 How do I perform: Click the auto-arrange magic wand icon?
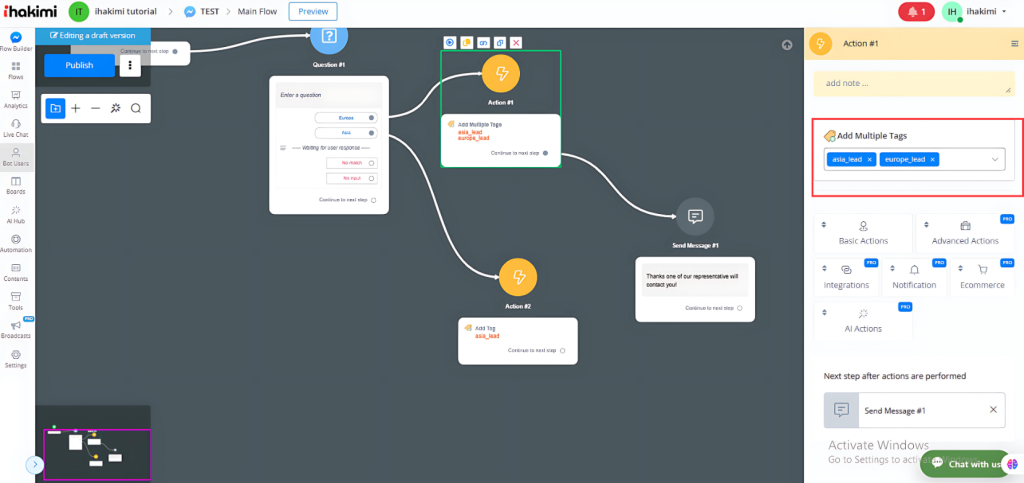[x=116, y=108]
